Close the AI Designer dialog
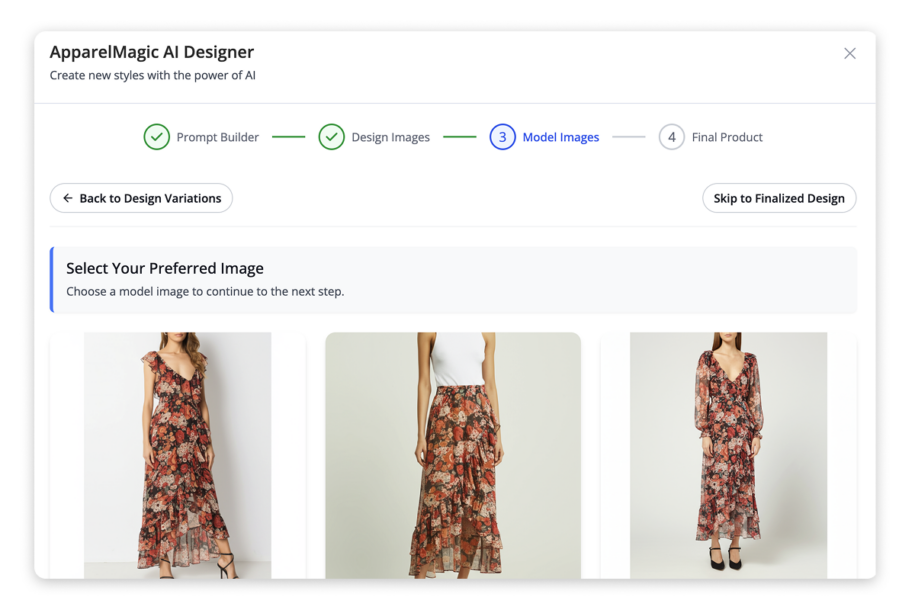The height and width of the screenshot is (610, 915). pos(849,53)
